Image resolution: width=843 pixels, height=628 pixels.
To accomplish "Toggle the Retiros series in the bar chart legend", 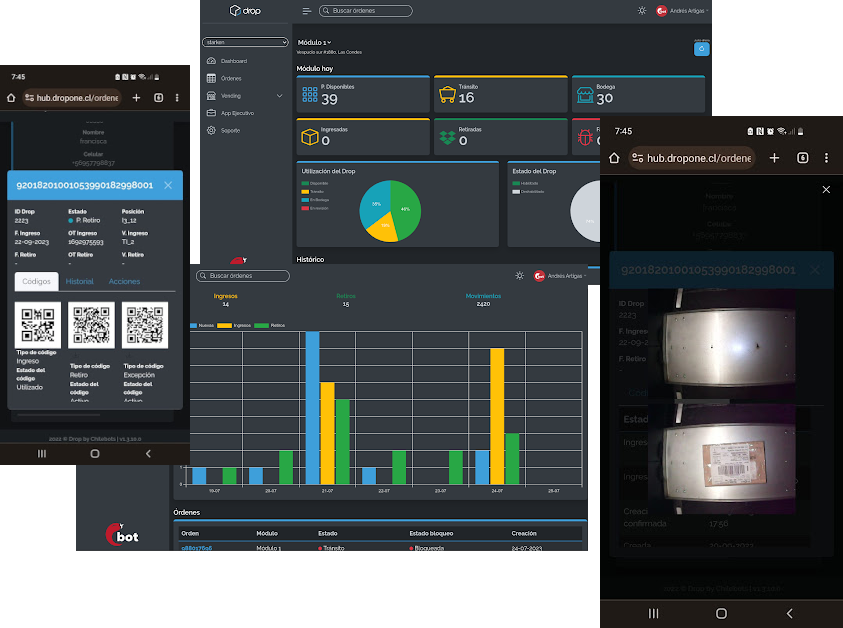I will [x=270, y=325].
